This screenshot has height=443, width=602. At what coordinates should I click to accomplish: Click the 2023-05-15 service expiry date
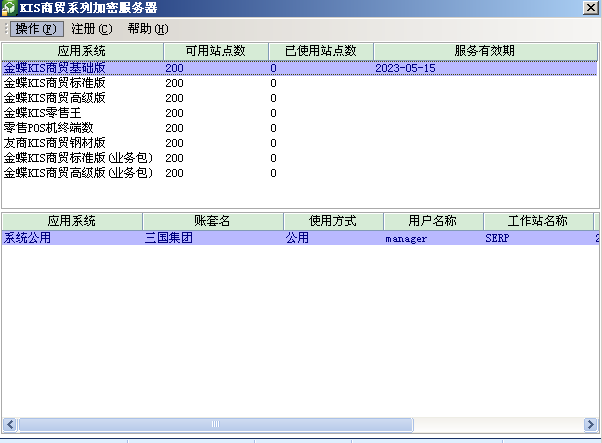tap(405, 68)
